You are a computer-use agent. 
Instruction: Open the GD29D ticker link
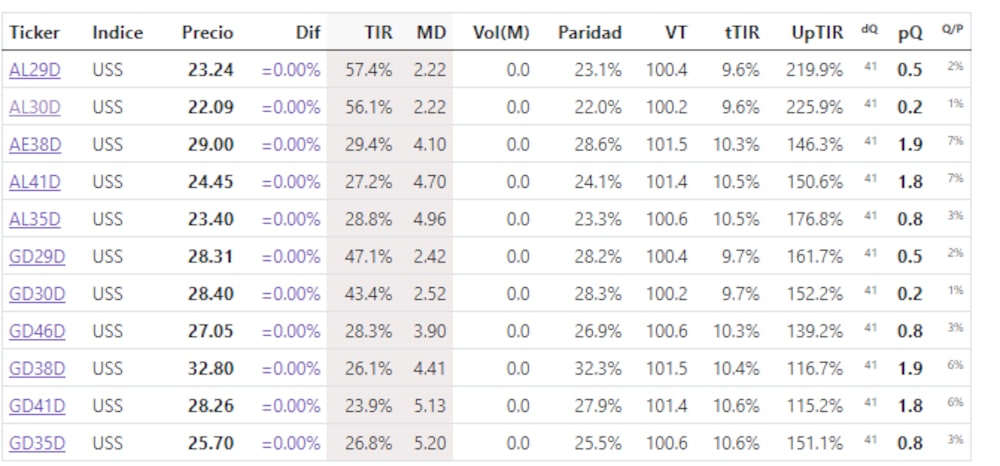click(37, 257)
